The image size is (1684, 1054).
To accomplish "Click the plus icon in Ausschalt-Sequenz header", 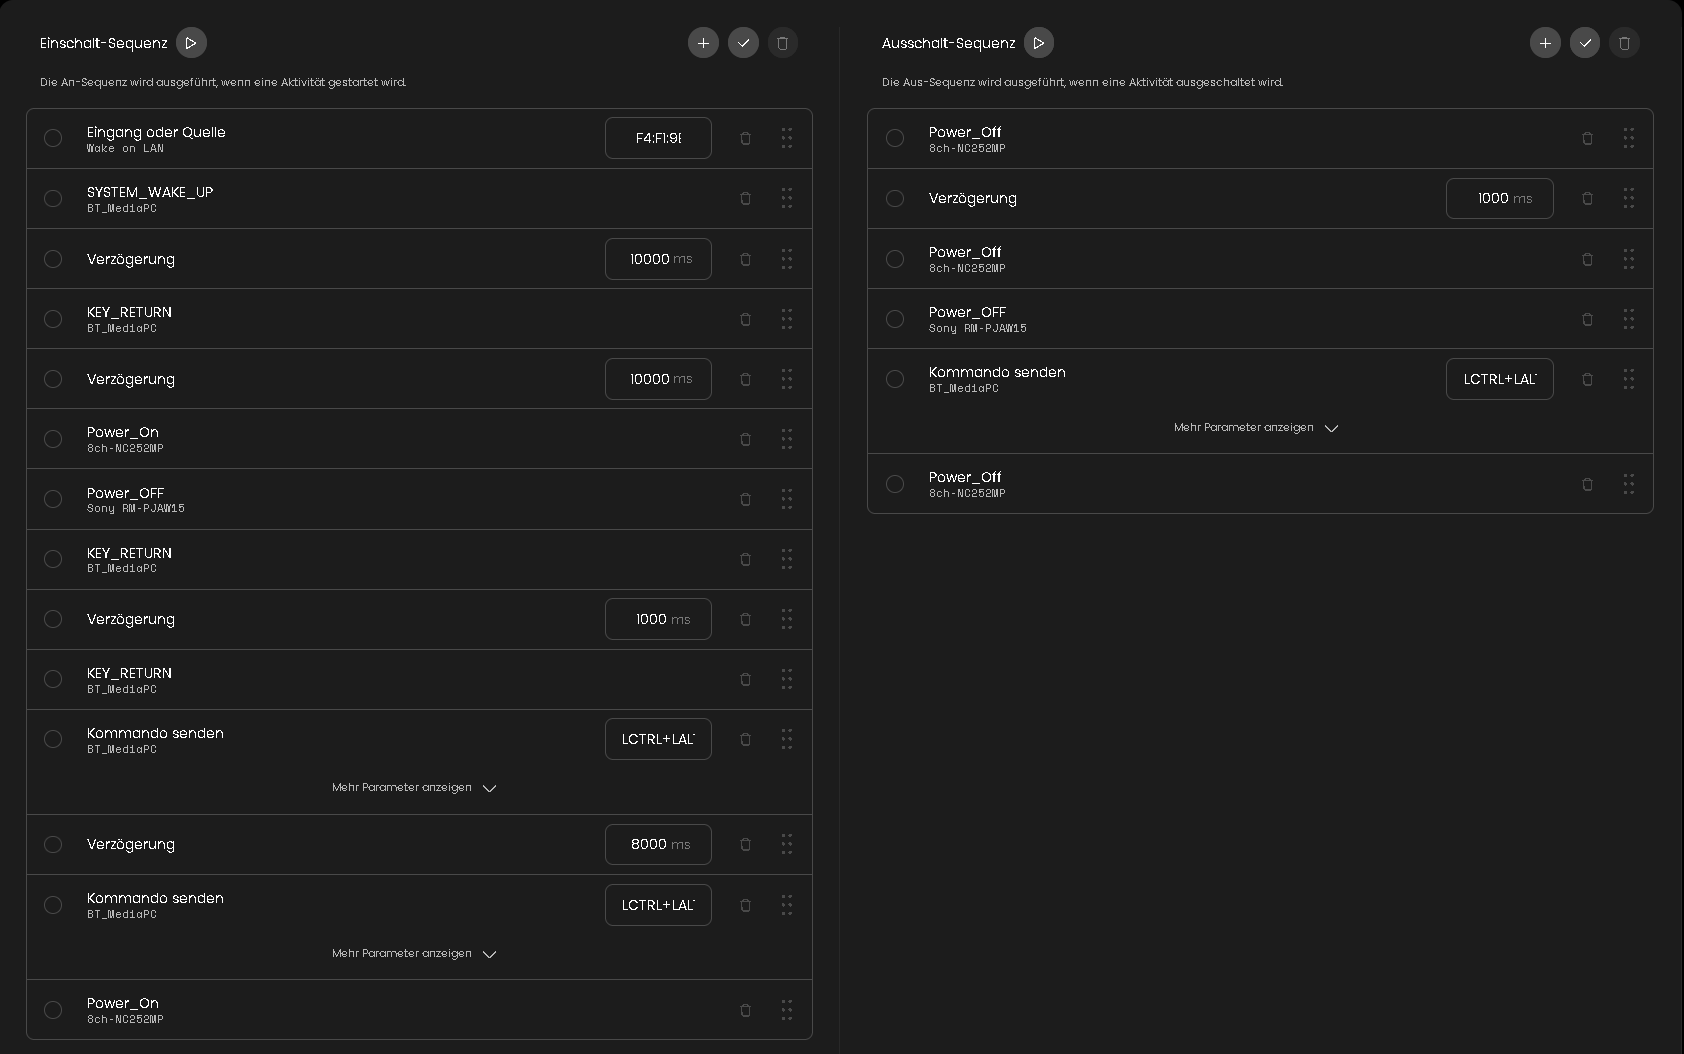I will click(1545, 43).
